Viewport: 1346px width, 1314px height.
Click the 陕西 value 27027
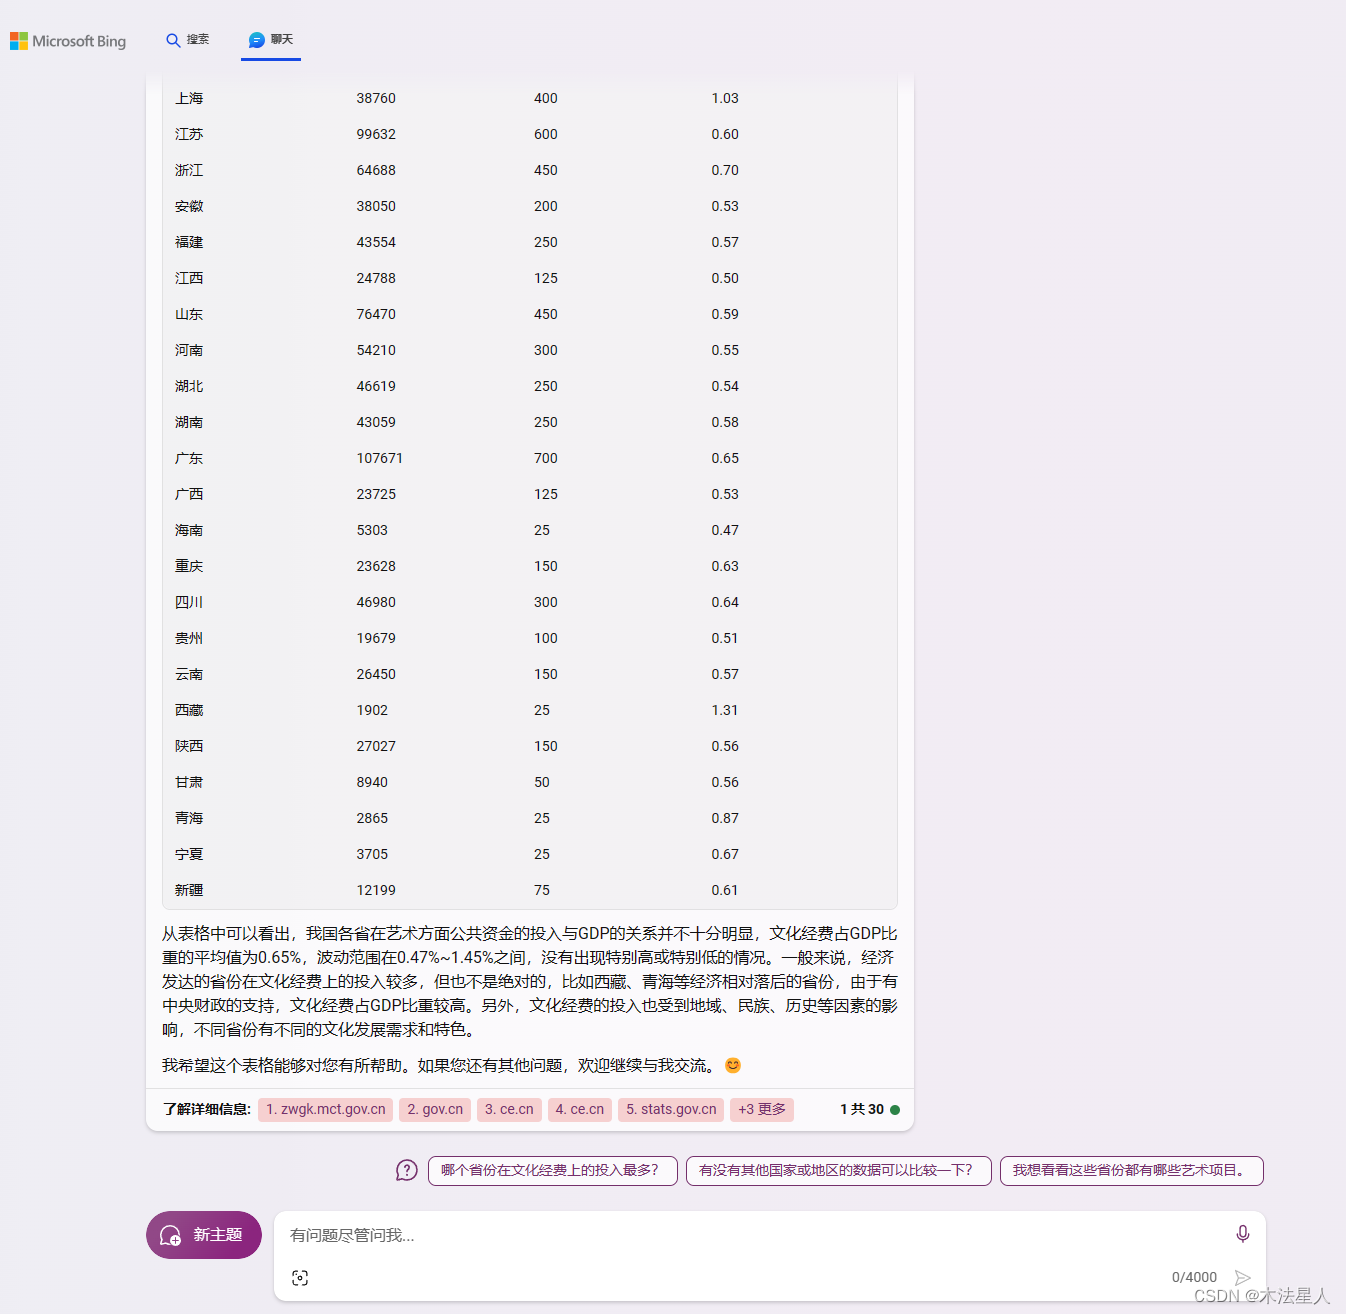tap(376, 746)
